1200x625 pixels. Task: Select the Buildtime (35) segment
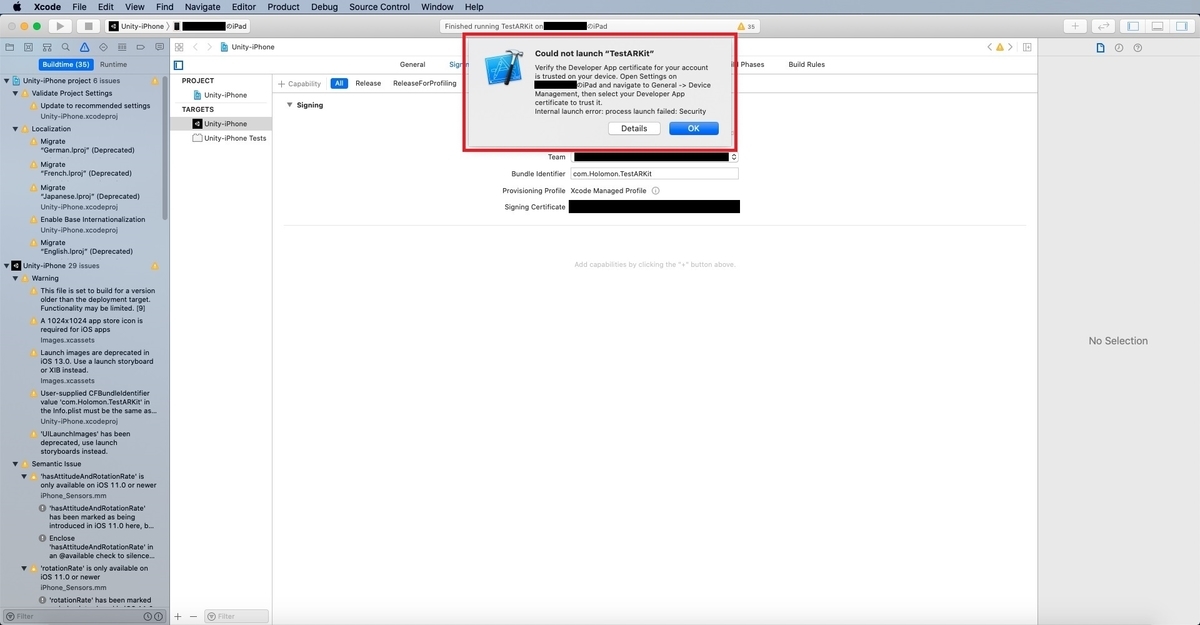coord(68,64)
